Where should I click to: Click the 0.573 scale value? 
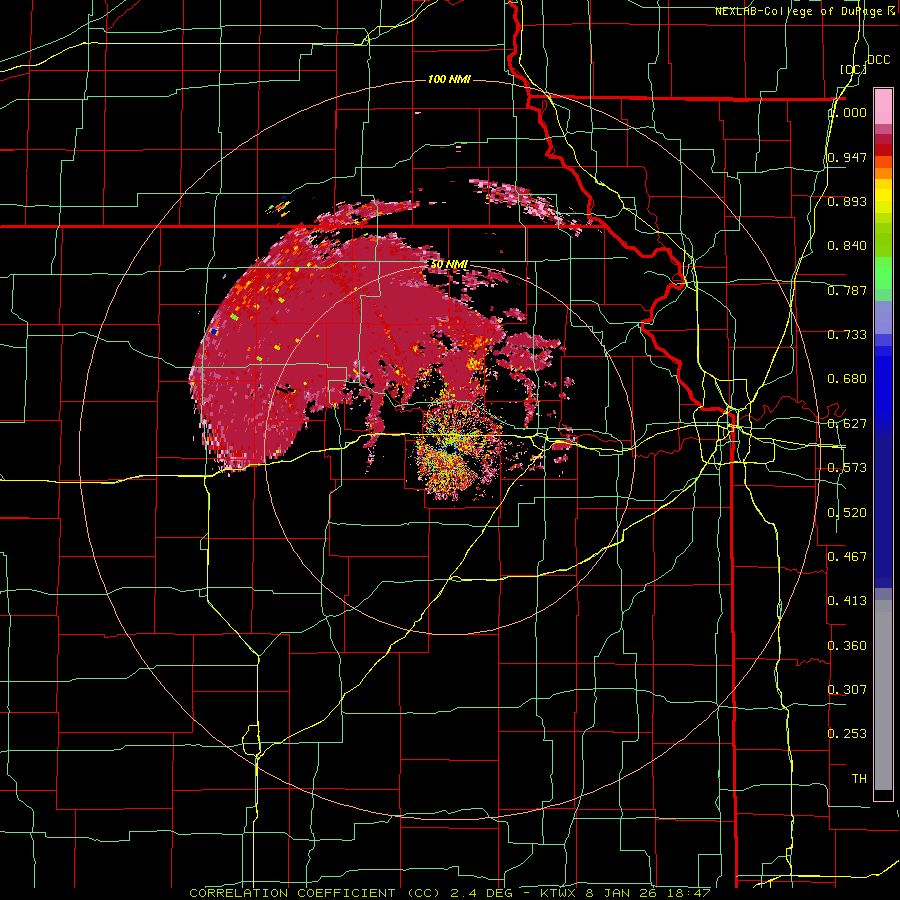[x=847, y=468]
